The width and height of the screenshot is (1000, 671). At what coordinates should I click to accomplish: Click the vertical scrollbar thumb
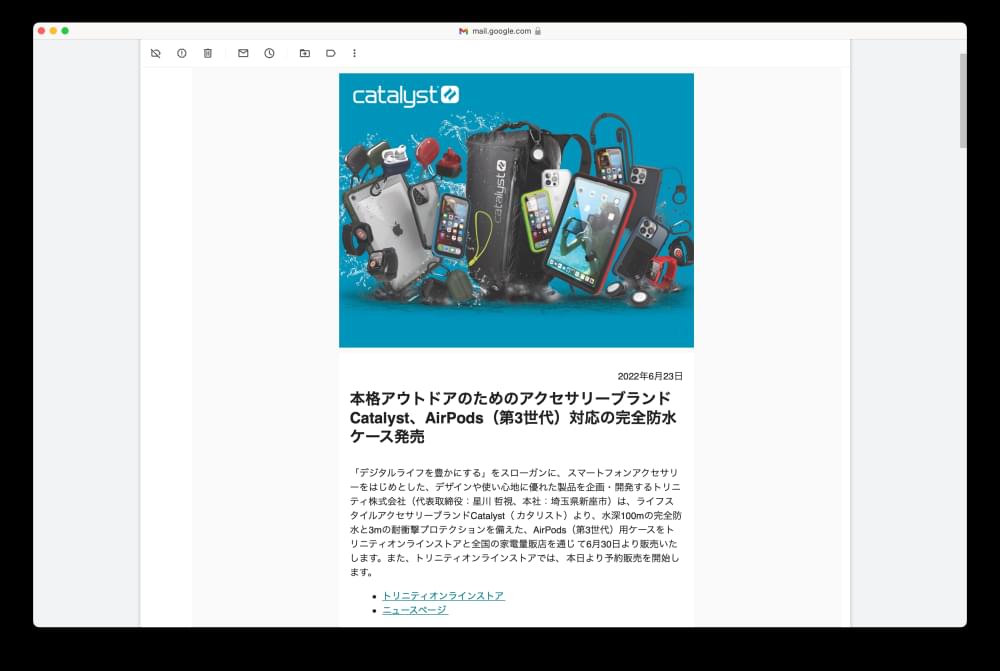point(963,101)
